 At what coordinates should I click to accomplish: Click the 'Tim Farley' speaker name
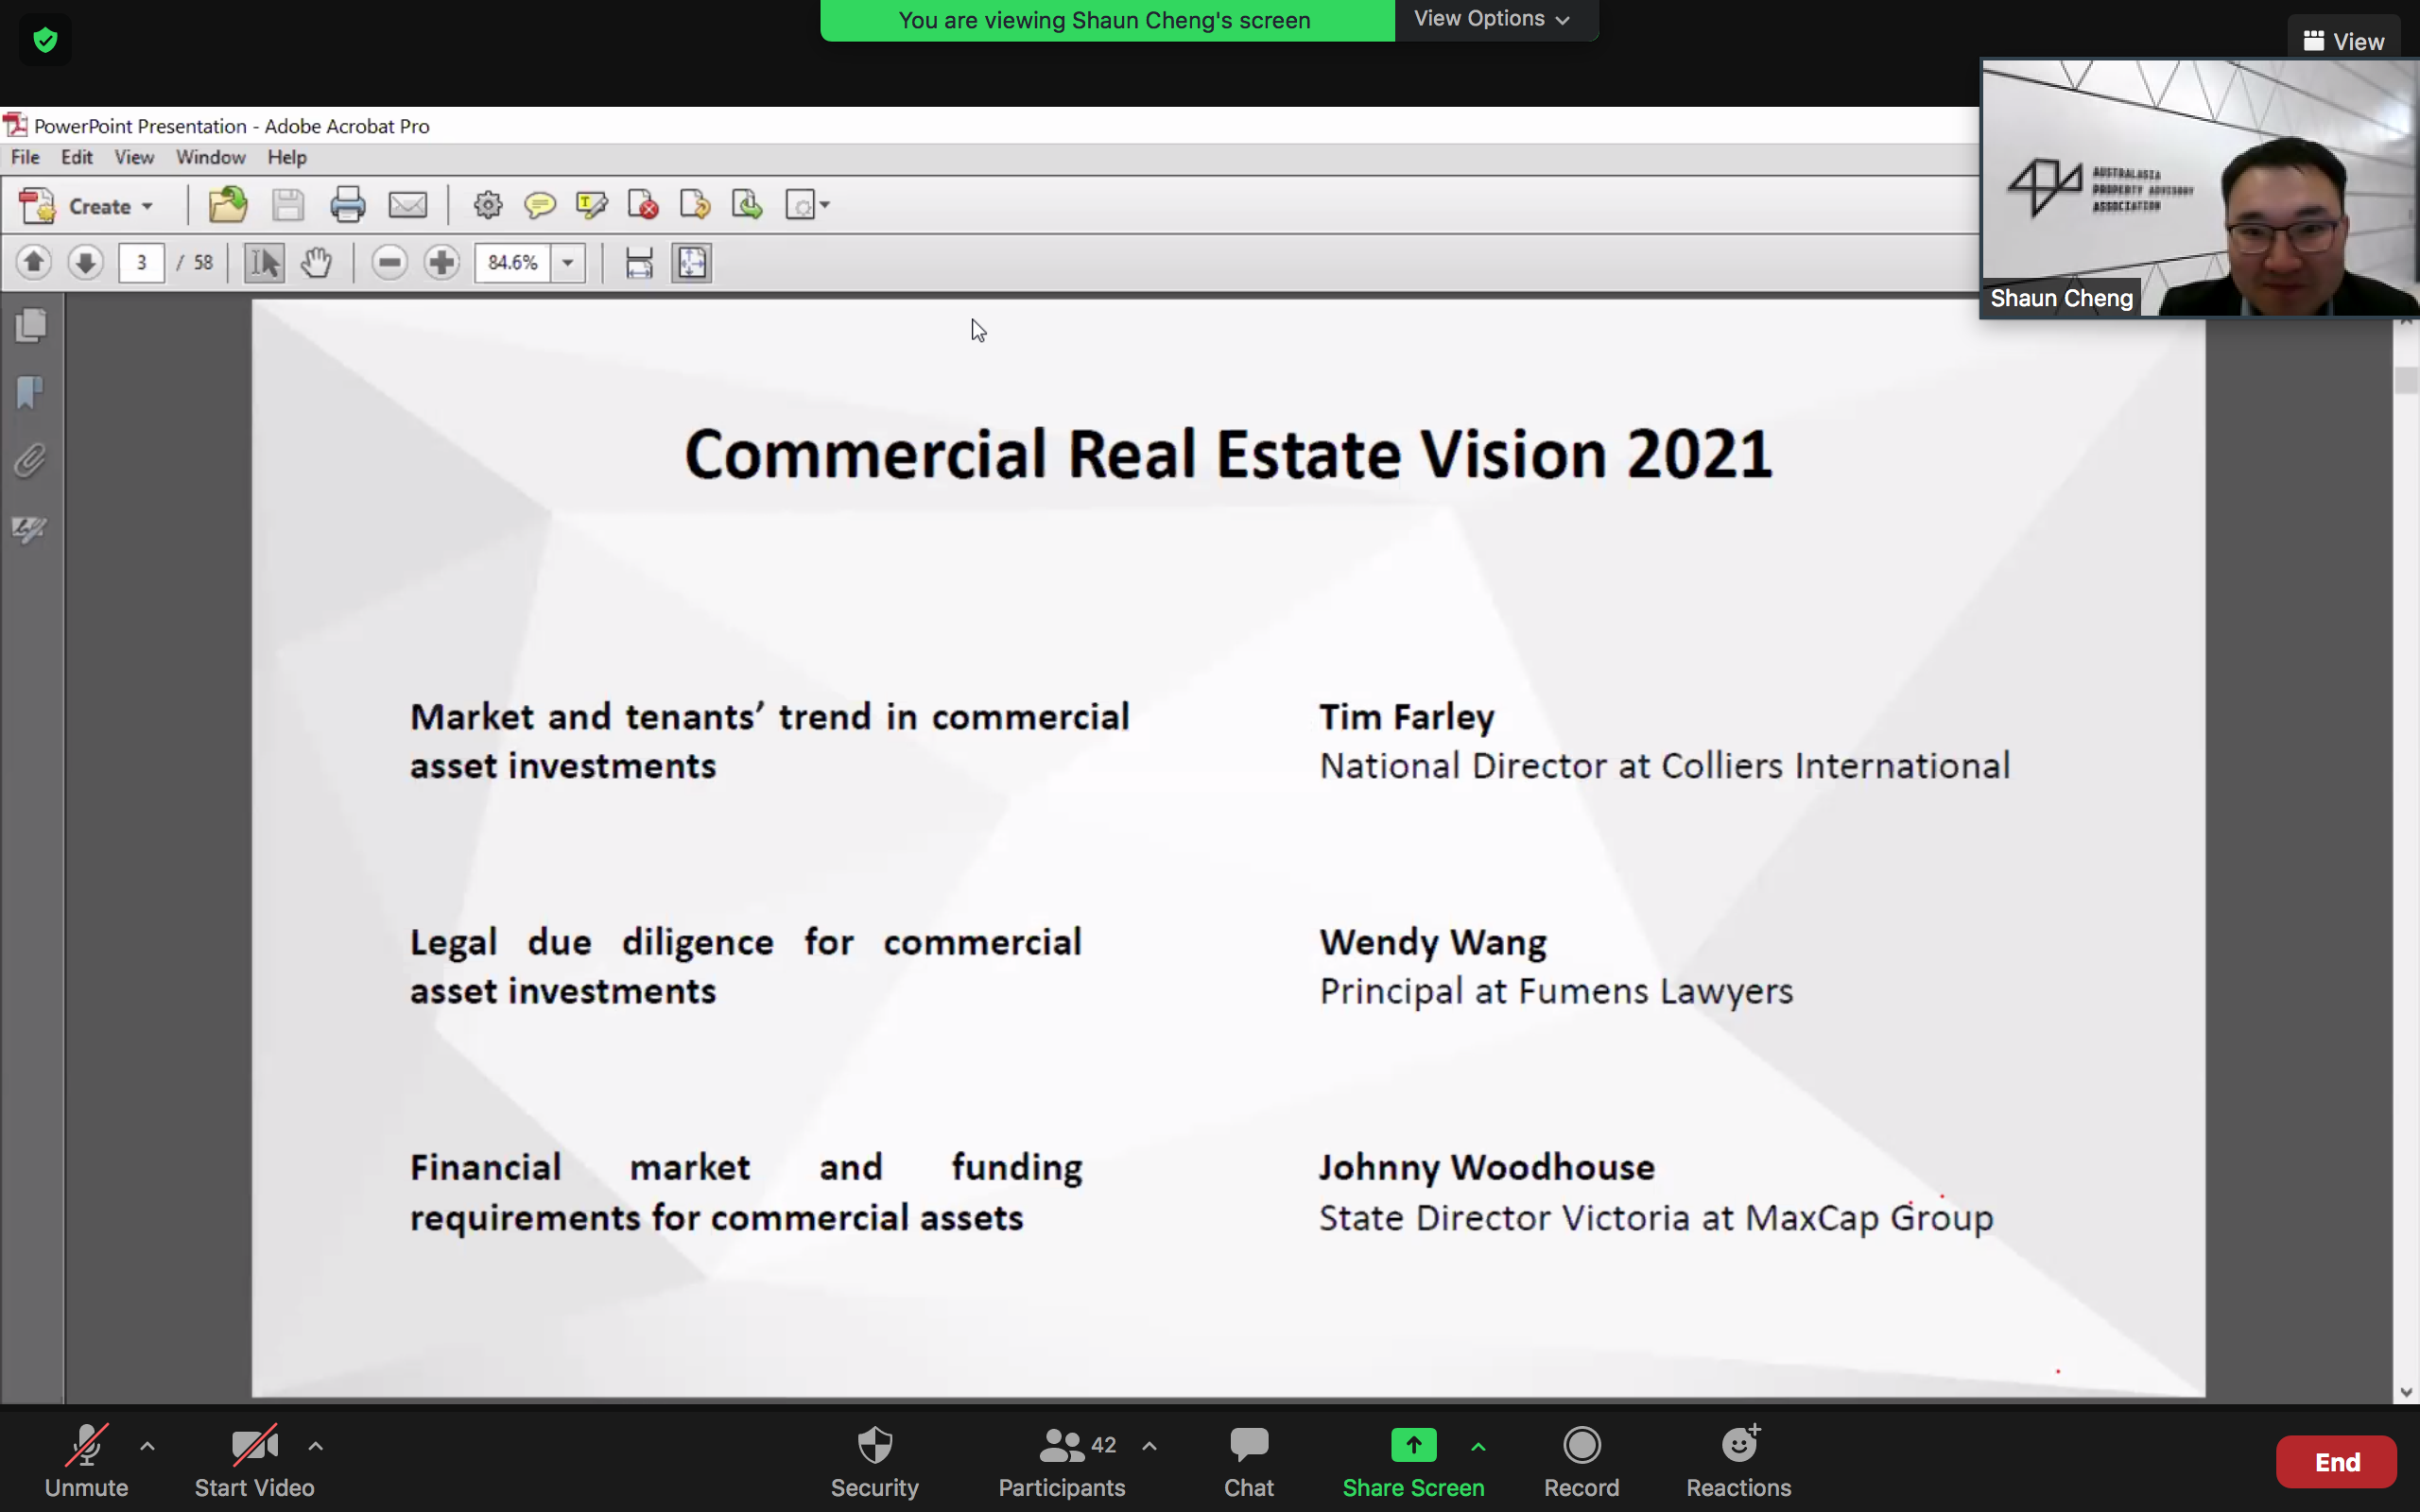(x=1407, y=717)
